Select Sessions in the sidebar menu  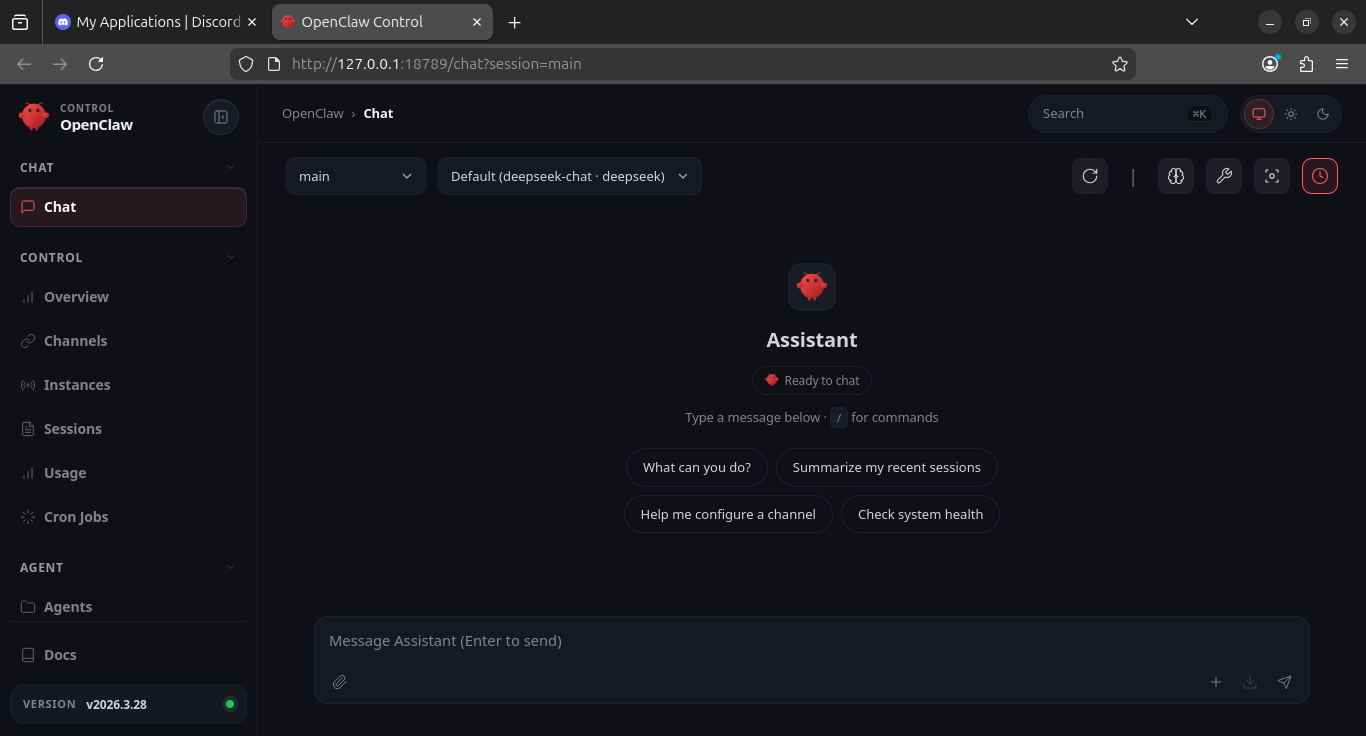(71, 428)
